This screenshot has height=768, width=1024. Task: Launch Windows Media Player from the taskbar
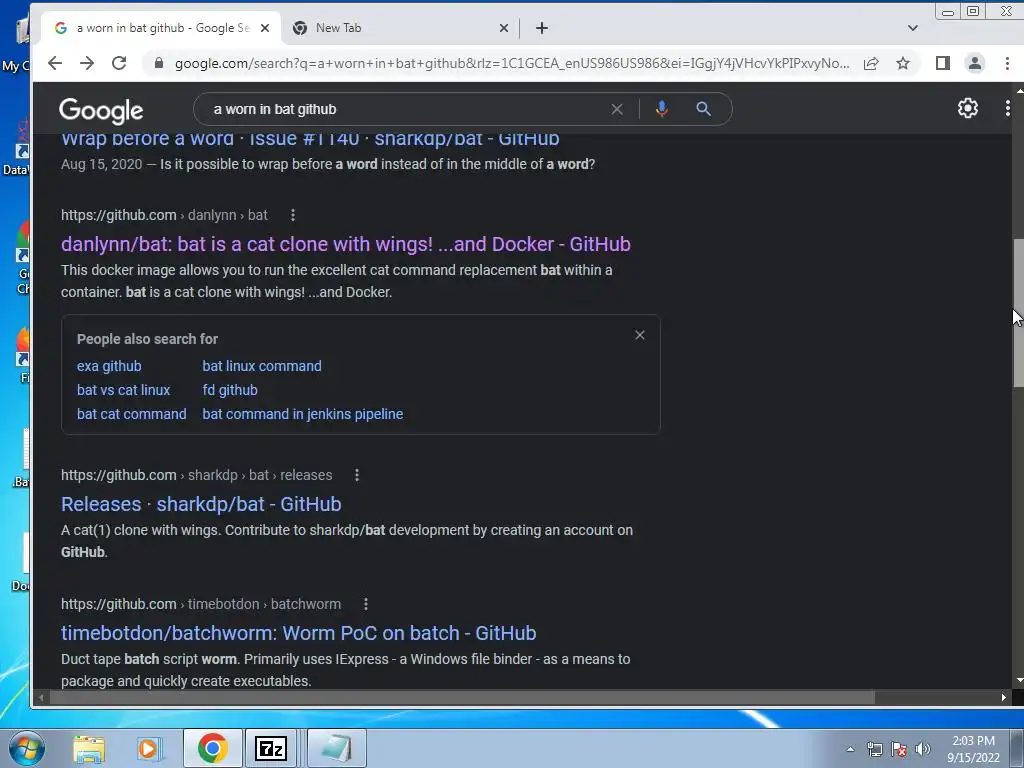coord(149,749)
